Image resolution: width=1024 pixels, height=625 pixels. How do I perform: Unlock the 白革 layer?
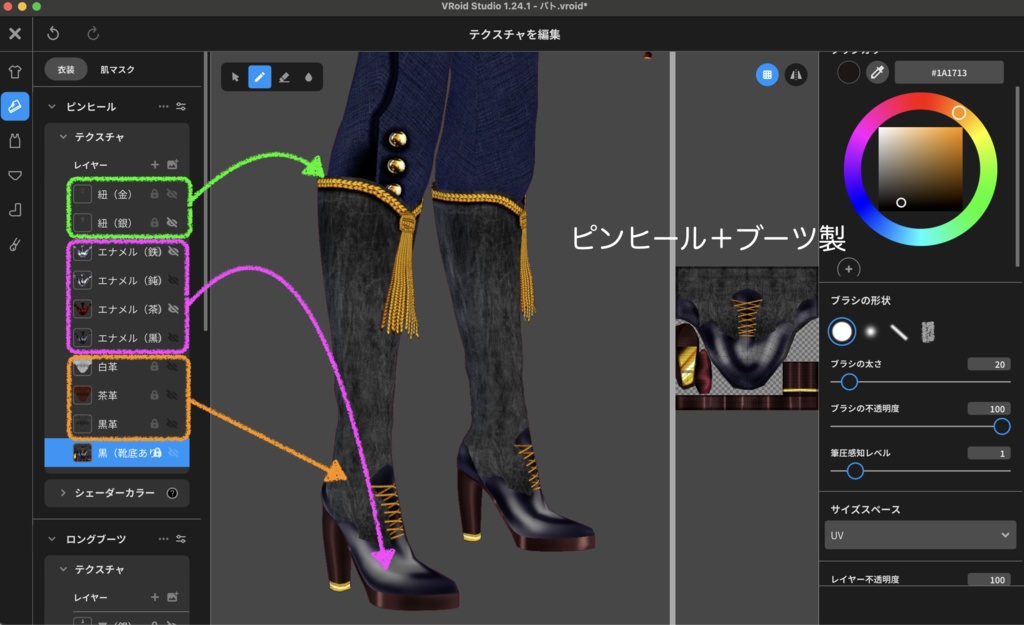tap(155, 365)
